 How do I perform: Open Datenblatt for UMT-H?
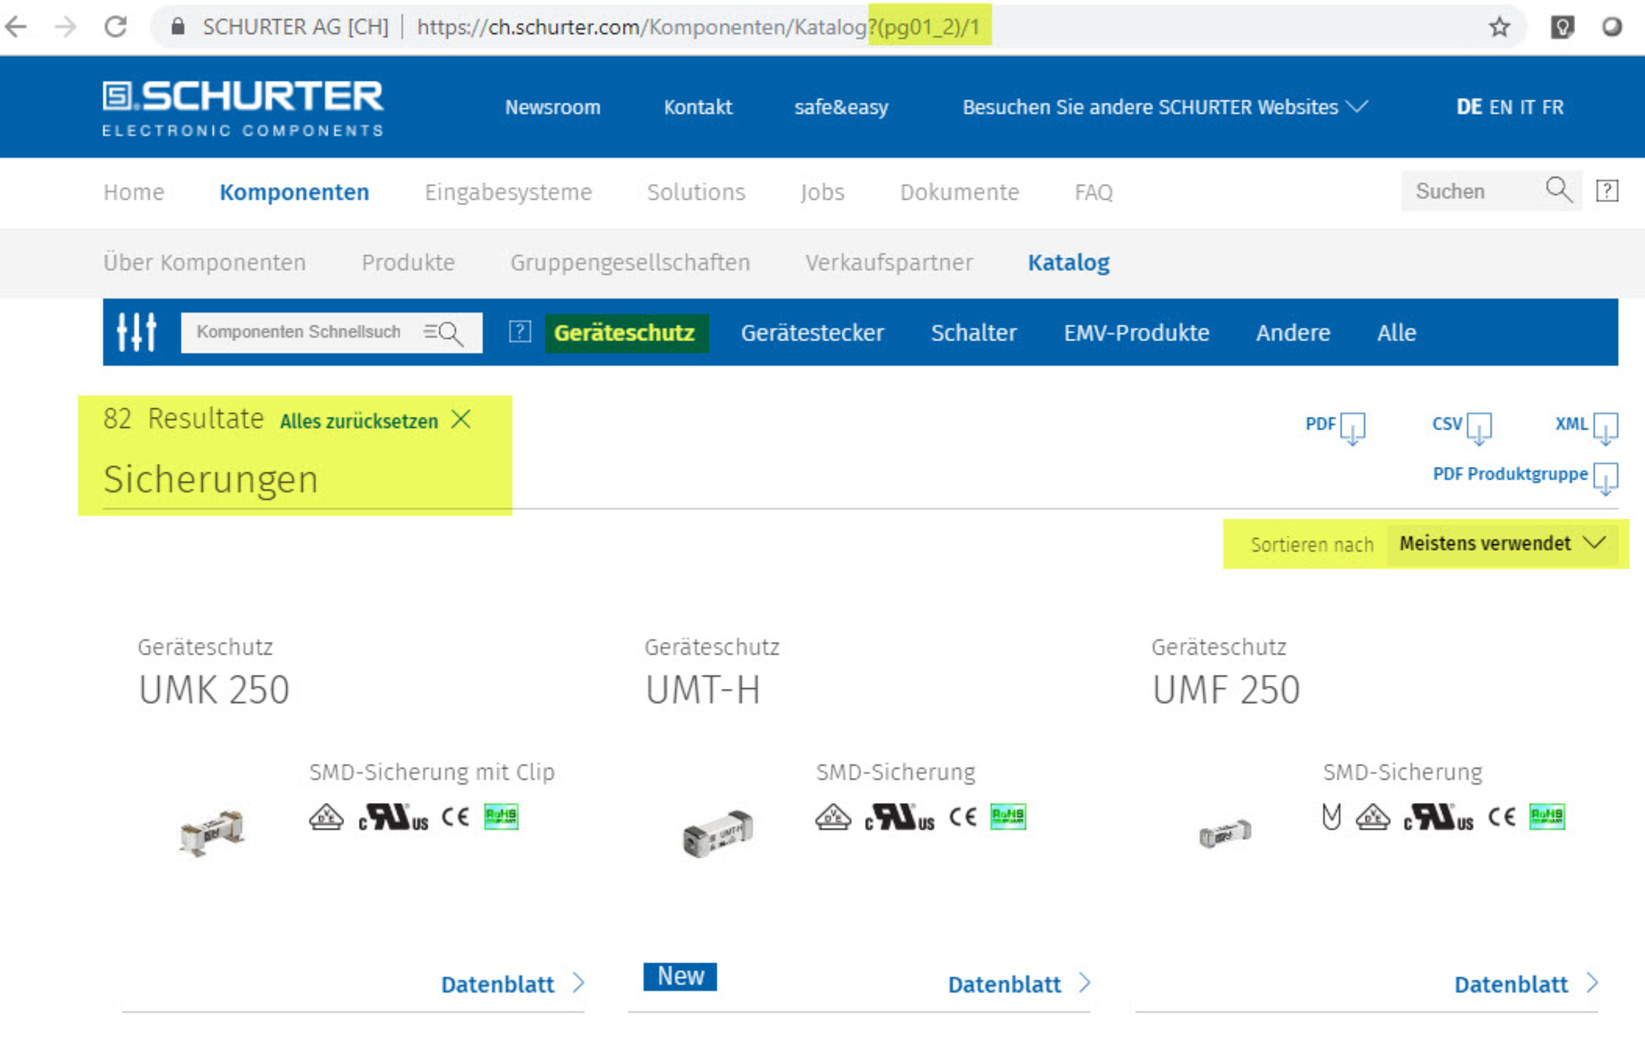click(1019, 984)
